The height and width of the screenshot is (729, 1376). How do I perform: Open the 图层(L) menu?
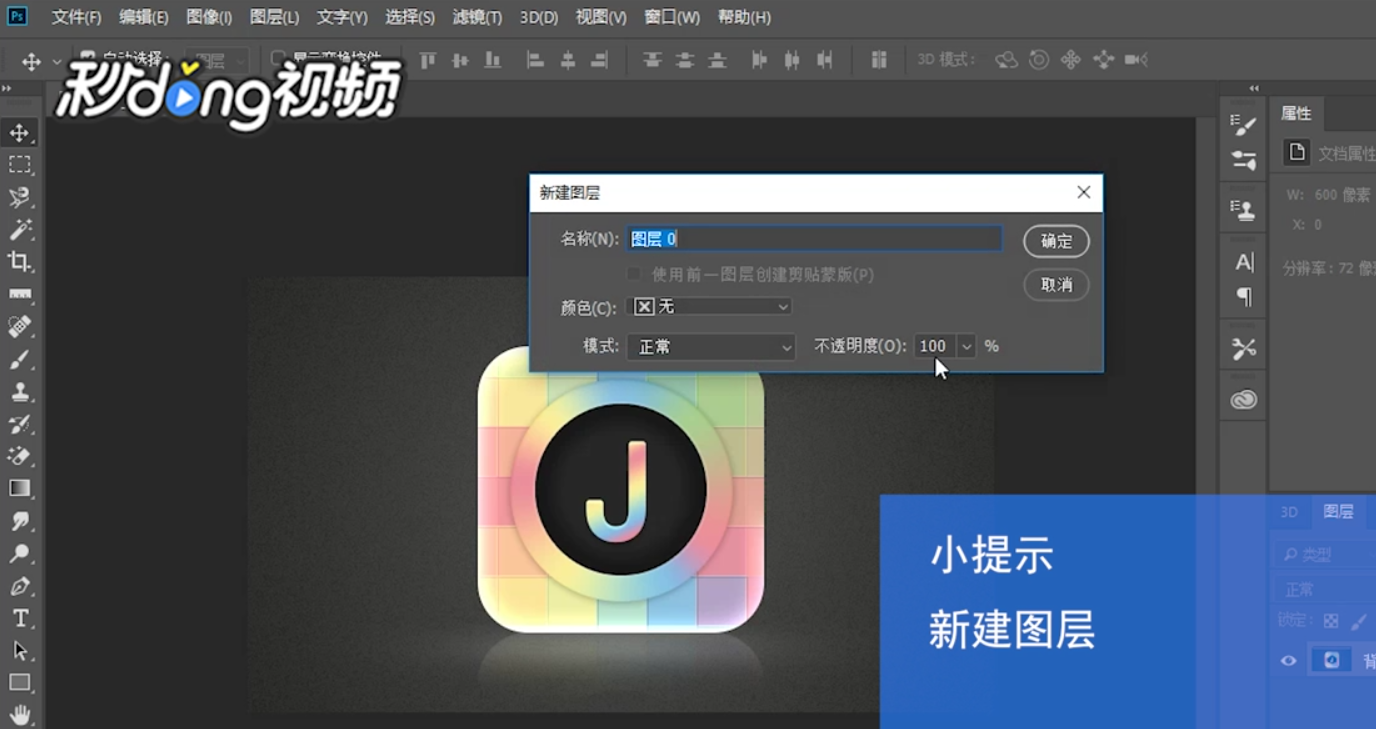(274, 17)
